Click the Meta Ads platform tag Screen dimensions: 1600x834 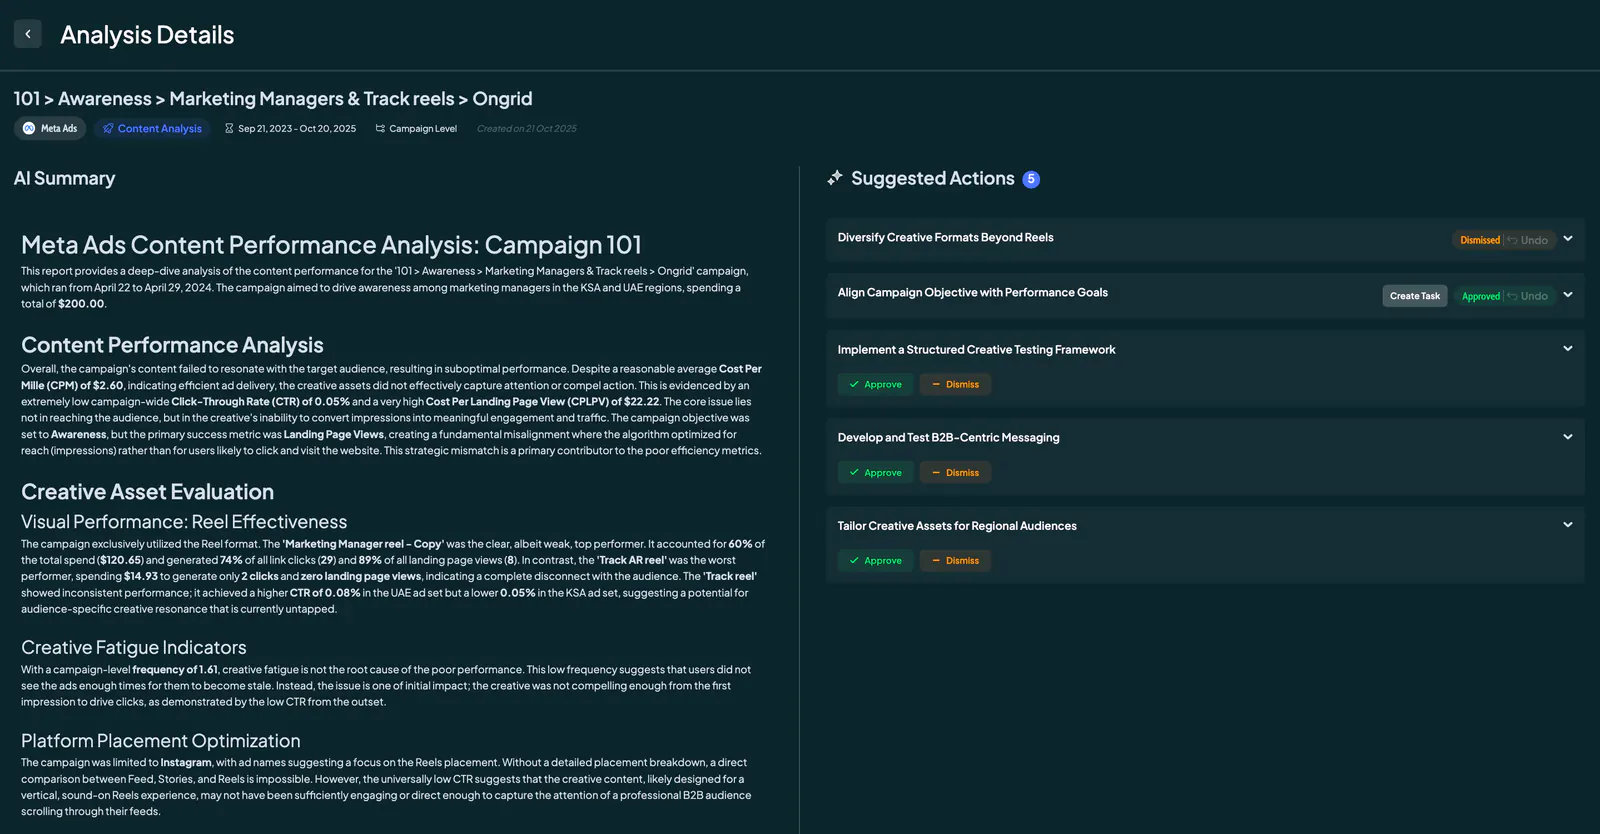(50, 128)
